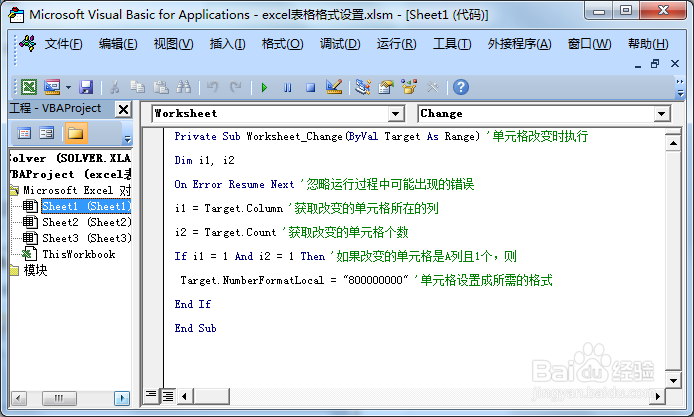Click the Break pause icon

287,88
